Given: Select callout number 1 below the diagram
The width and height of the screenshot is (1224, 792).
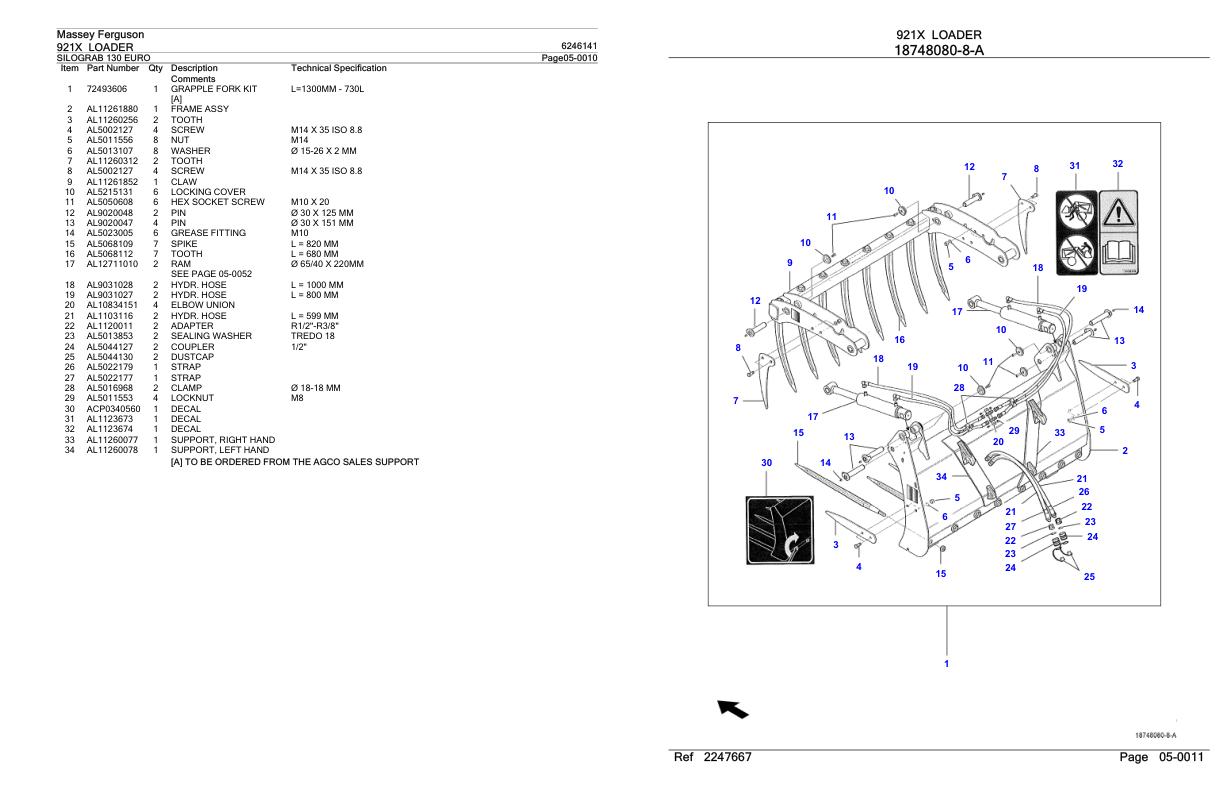Looking at the screenshot, I should tap(947, 662).
